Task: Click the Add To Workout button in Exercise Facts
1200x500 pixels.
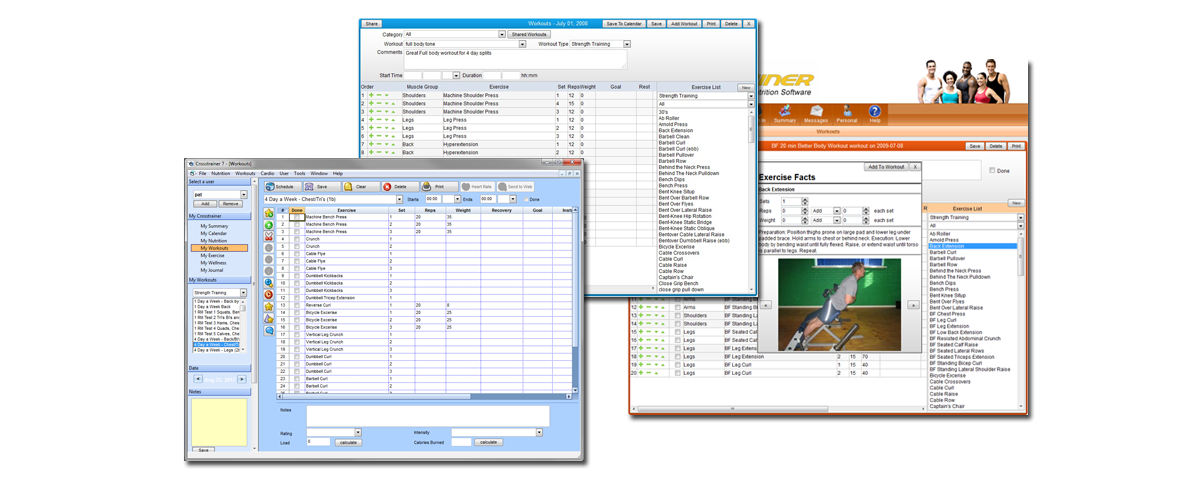Action: pos(886,167)
